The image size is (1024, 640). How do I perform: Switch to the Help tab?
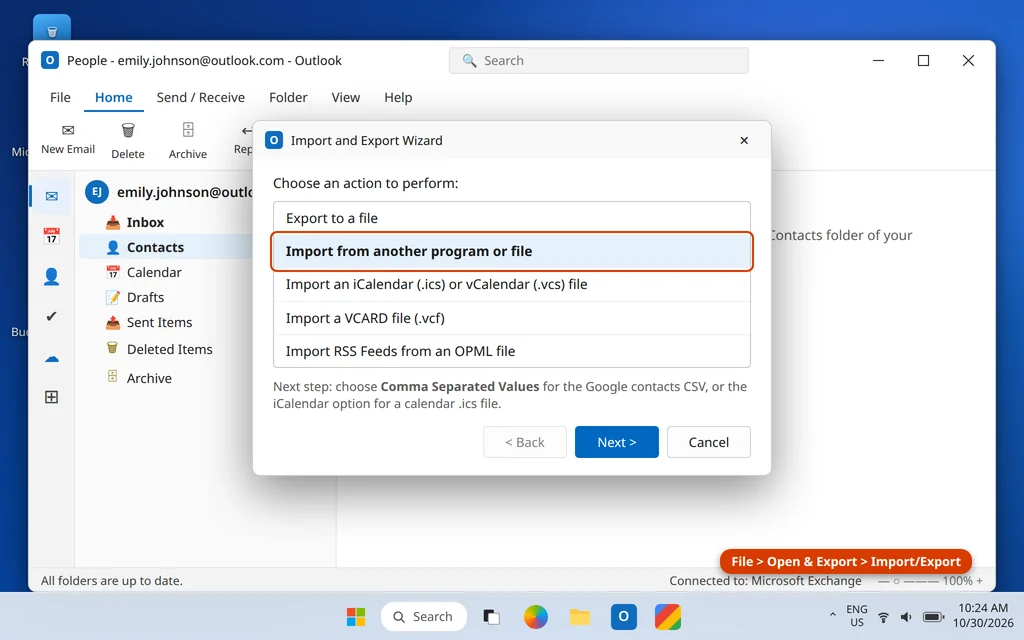(398, 97)
